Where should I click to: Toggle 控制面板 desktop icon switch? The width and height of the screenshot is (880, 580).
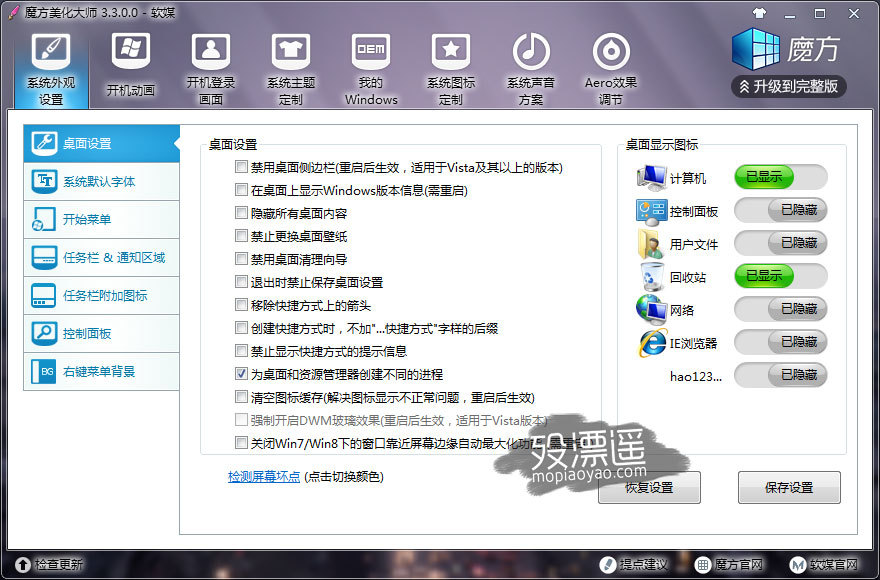click(781, 210)
